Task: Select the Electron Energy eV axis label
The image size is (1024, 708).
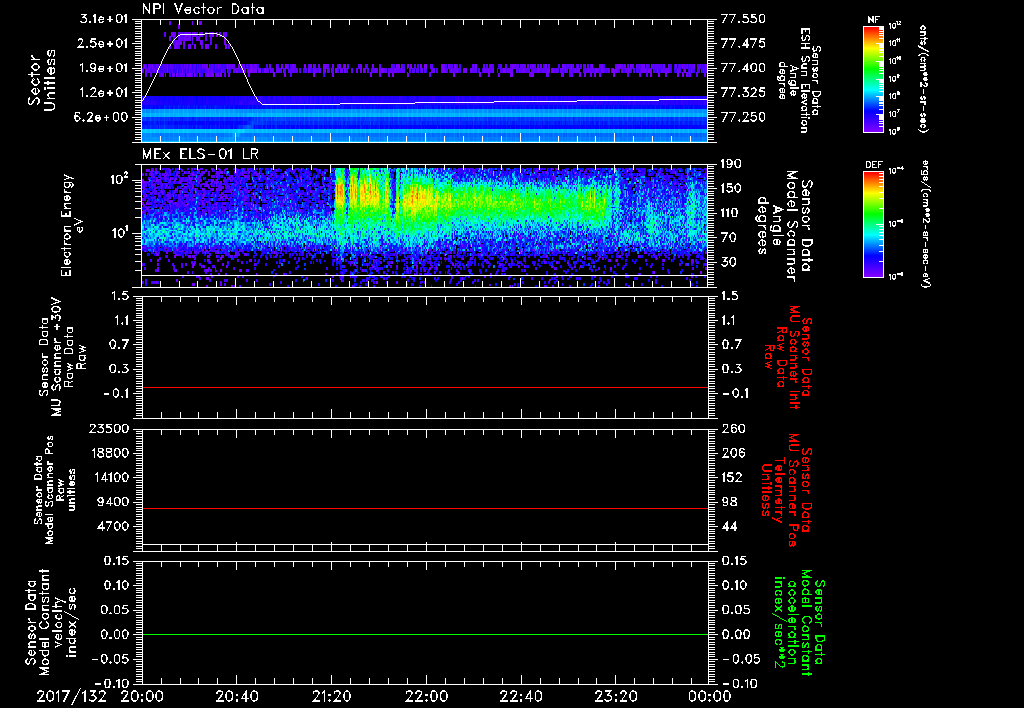Action: [x=73, y=225]
